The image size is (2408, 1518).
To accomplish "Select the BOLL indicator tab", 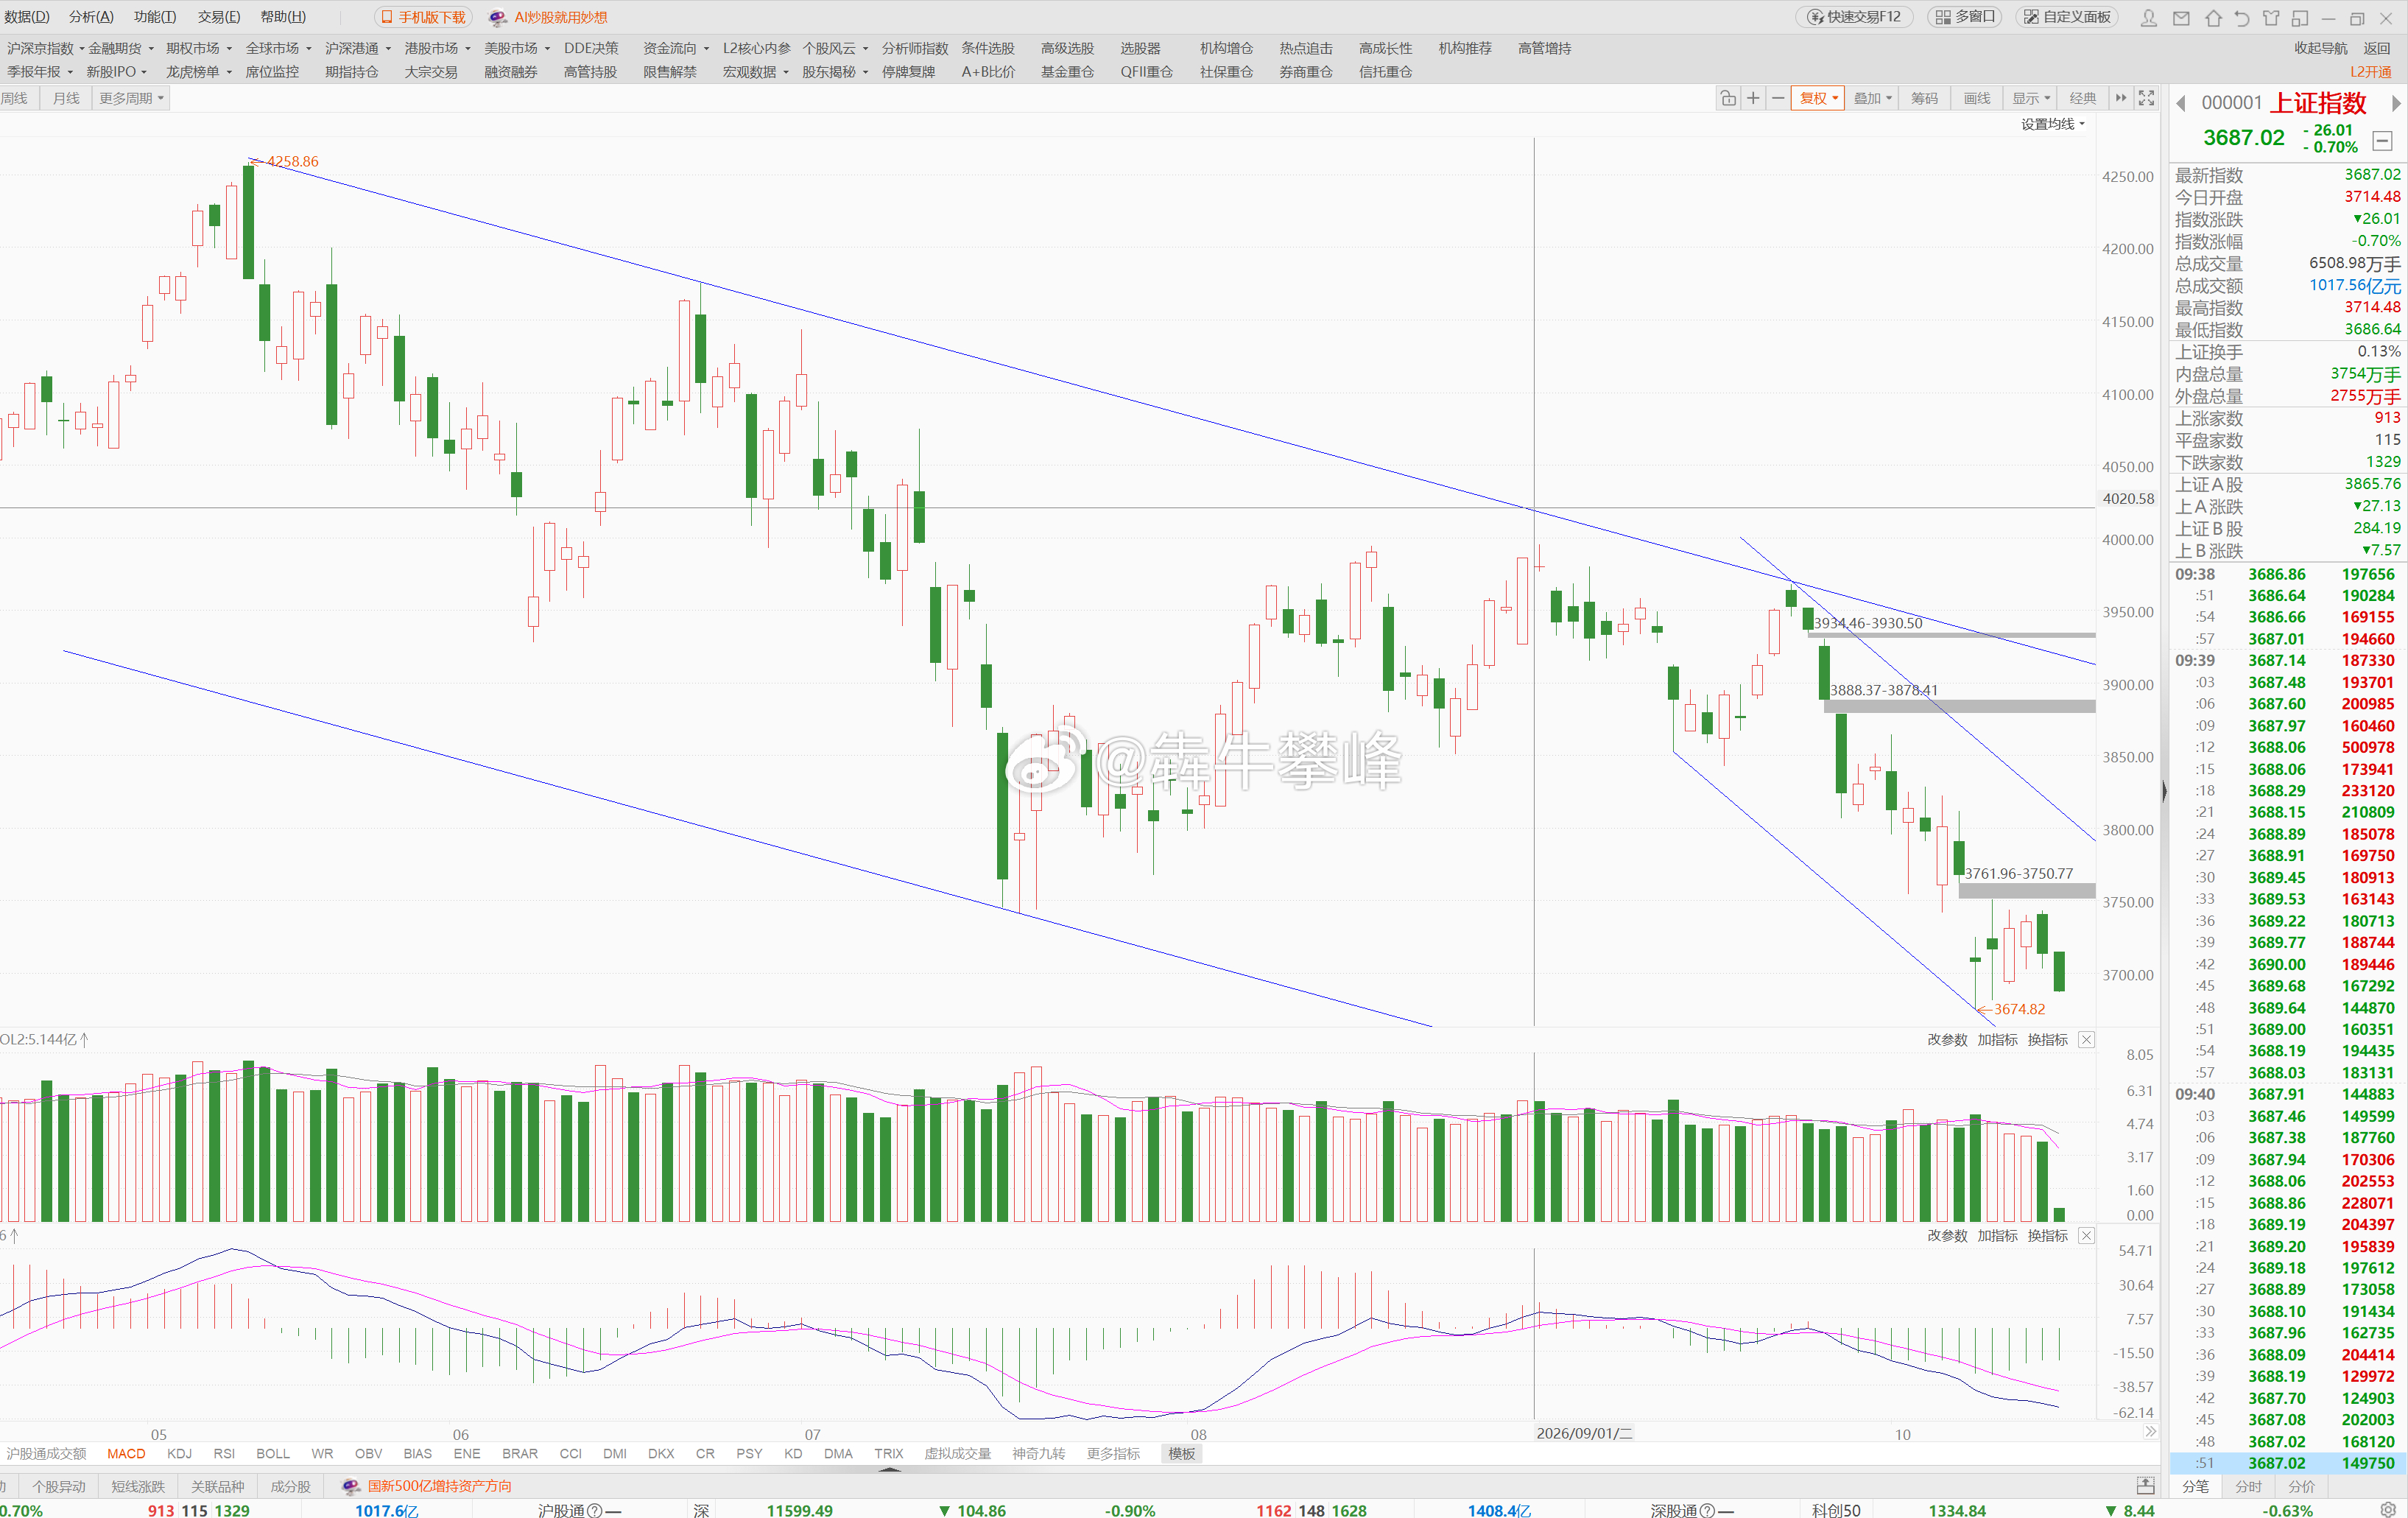I will coord(272,1453).
